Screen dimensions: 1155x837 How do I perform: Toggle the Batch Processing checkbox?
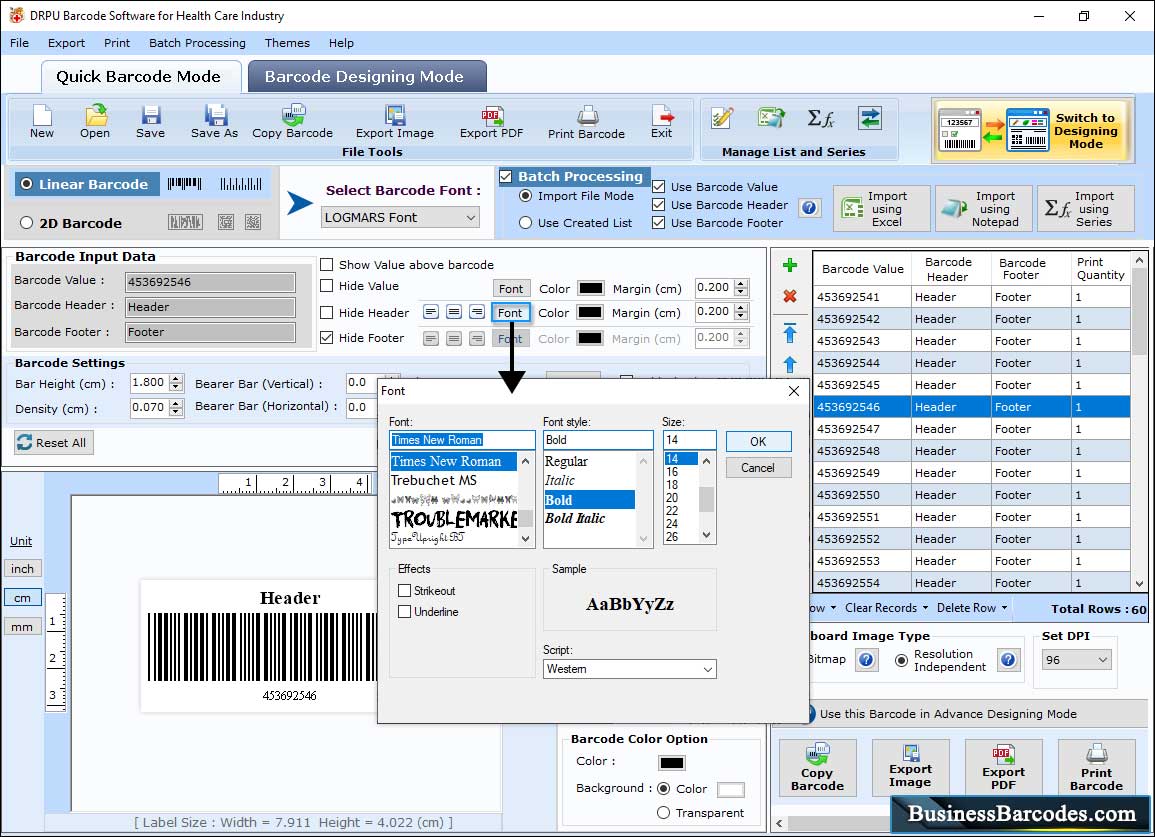506,176
